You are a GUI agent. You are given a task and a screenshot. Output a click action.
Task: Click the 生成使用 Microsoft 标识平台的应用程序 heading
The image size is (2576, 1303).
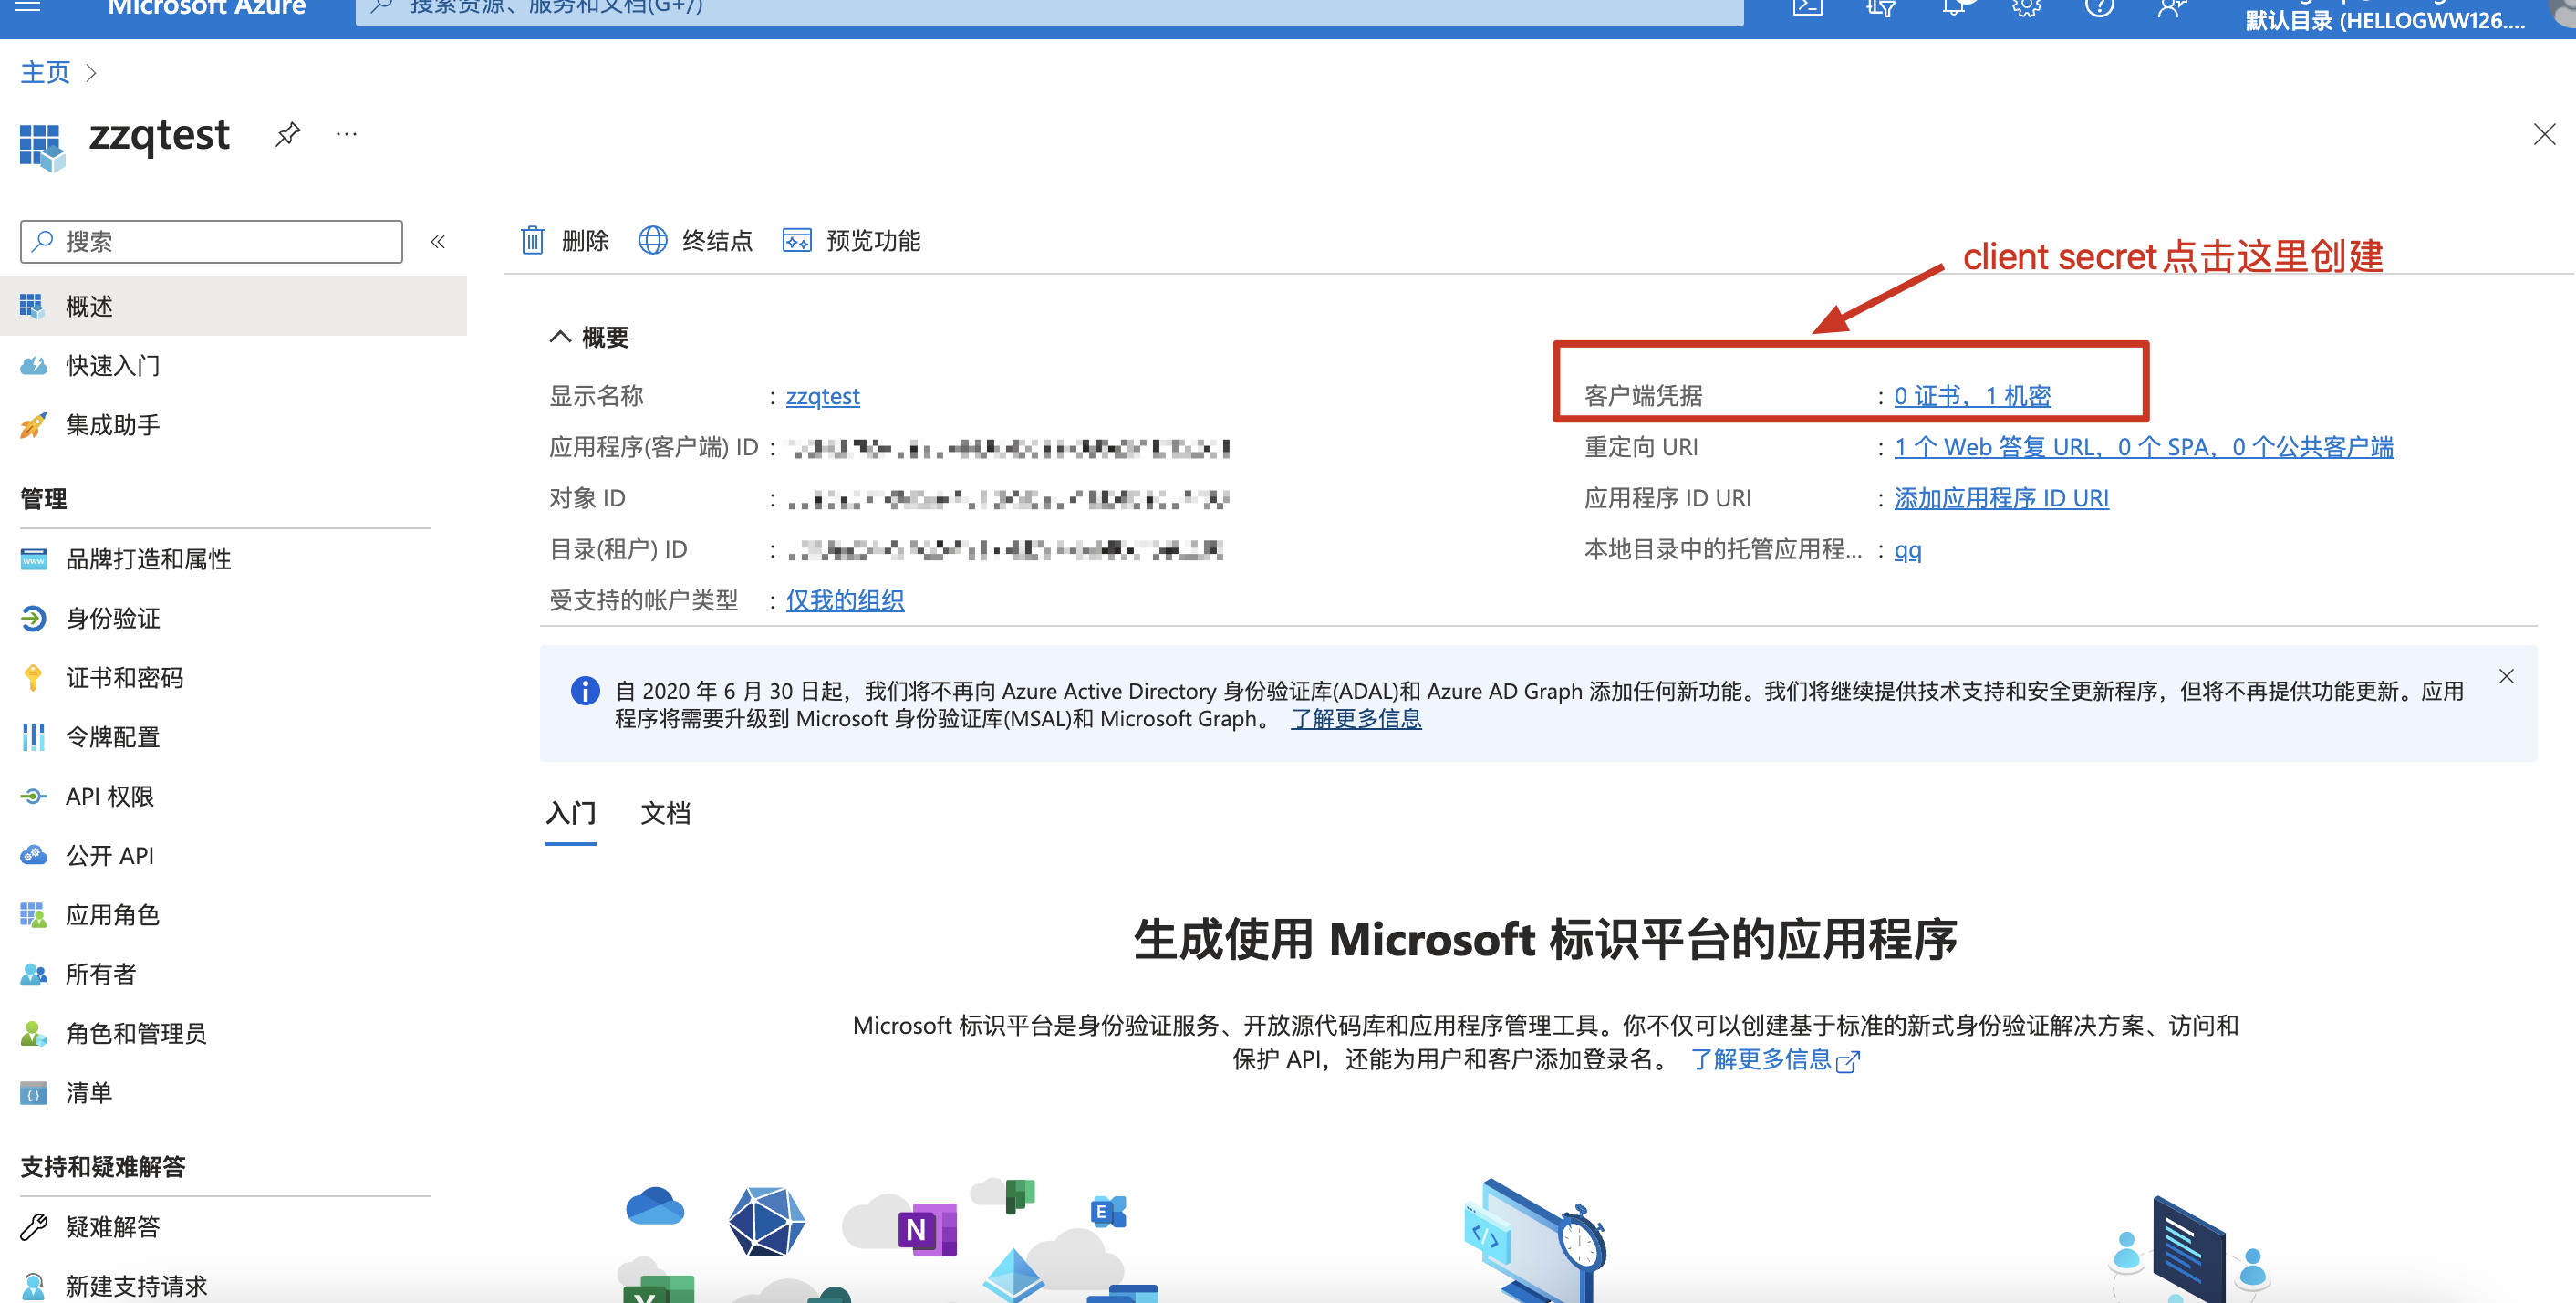[1545, 939]
